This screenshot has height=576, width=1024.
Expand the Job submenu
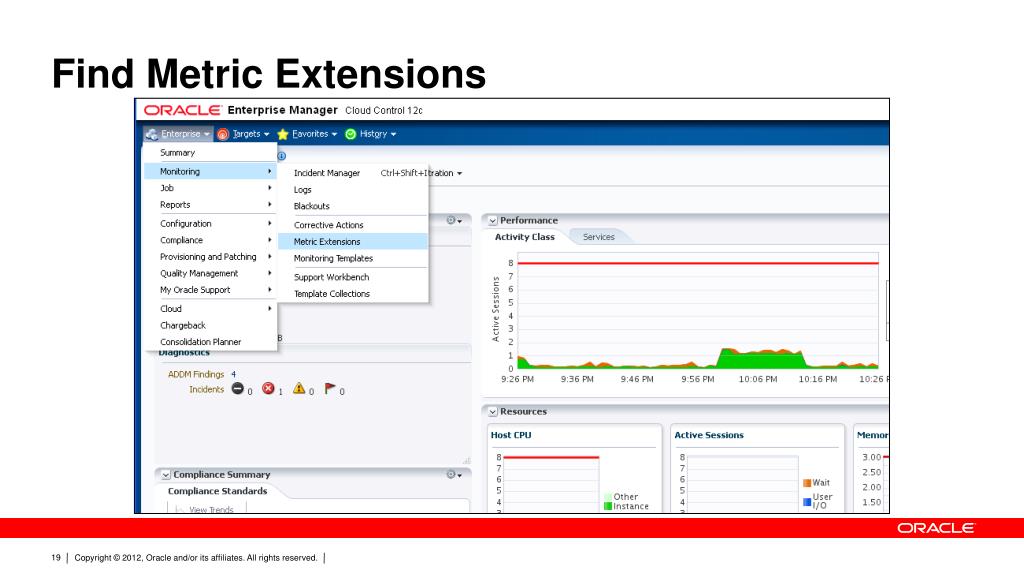coord(210,188)
